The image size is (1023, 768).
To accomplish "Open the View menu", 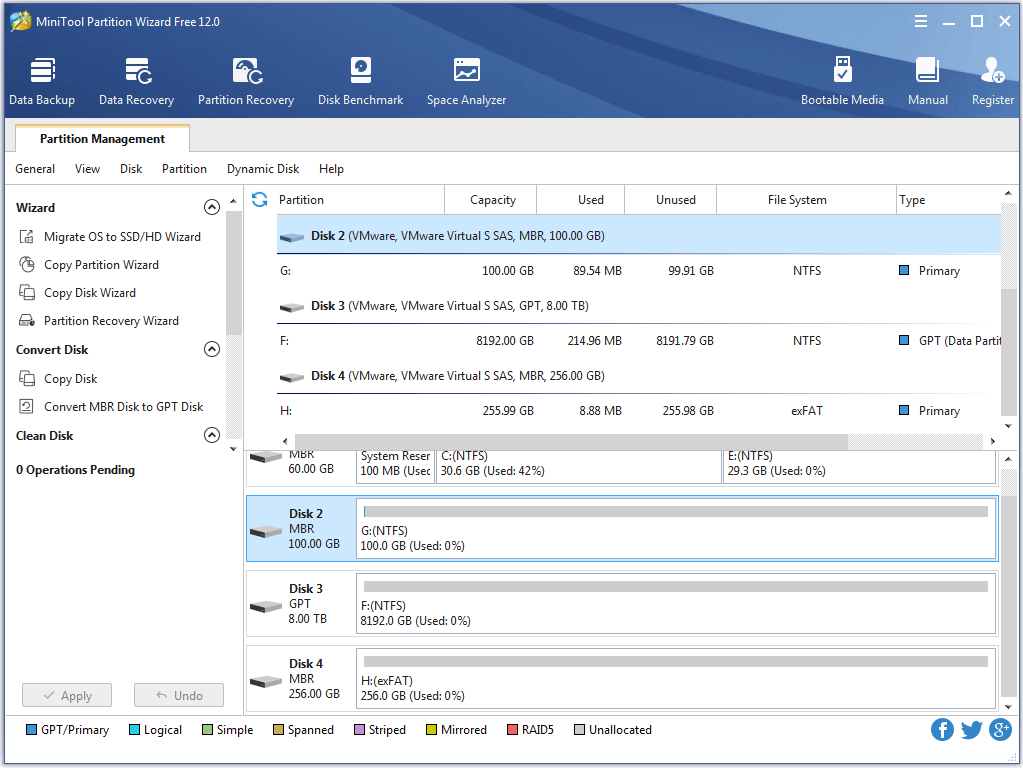I will click(x=87, y=169).
